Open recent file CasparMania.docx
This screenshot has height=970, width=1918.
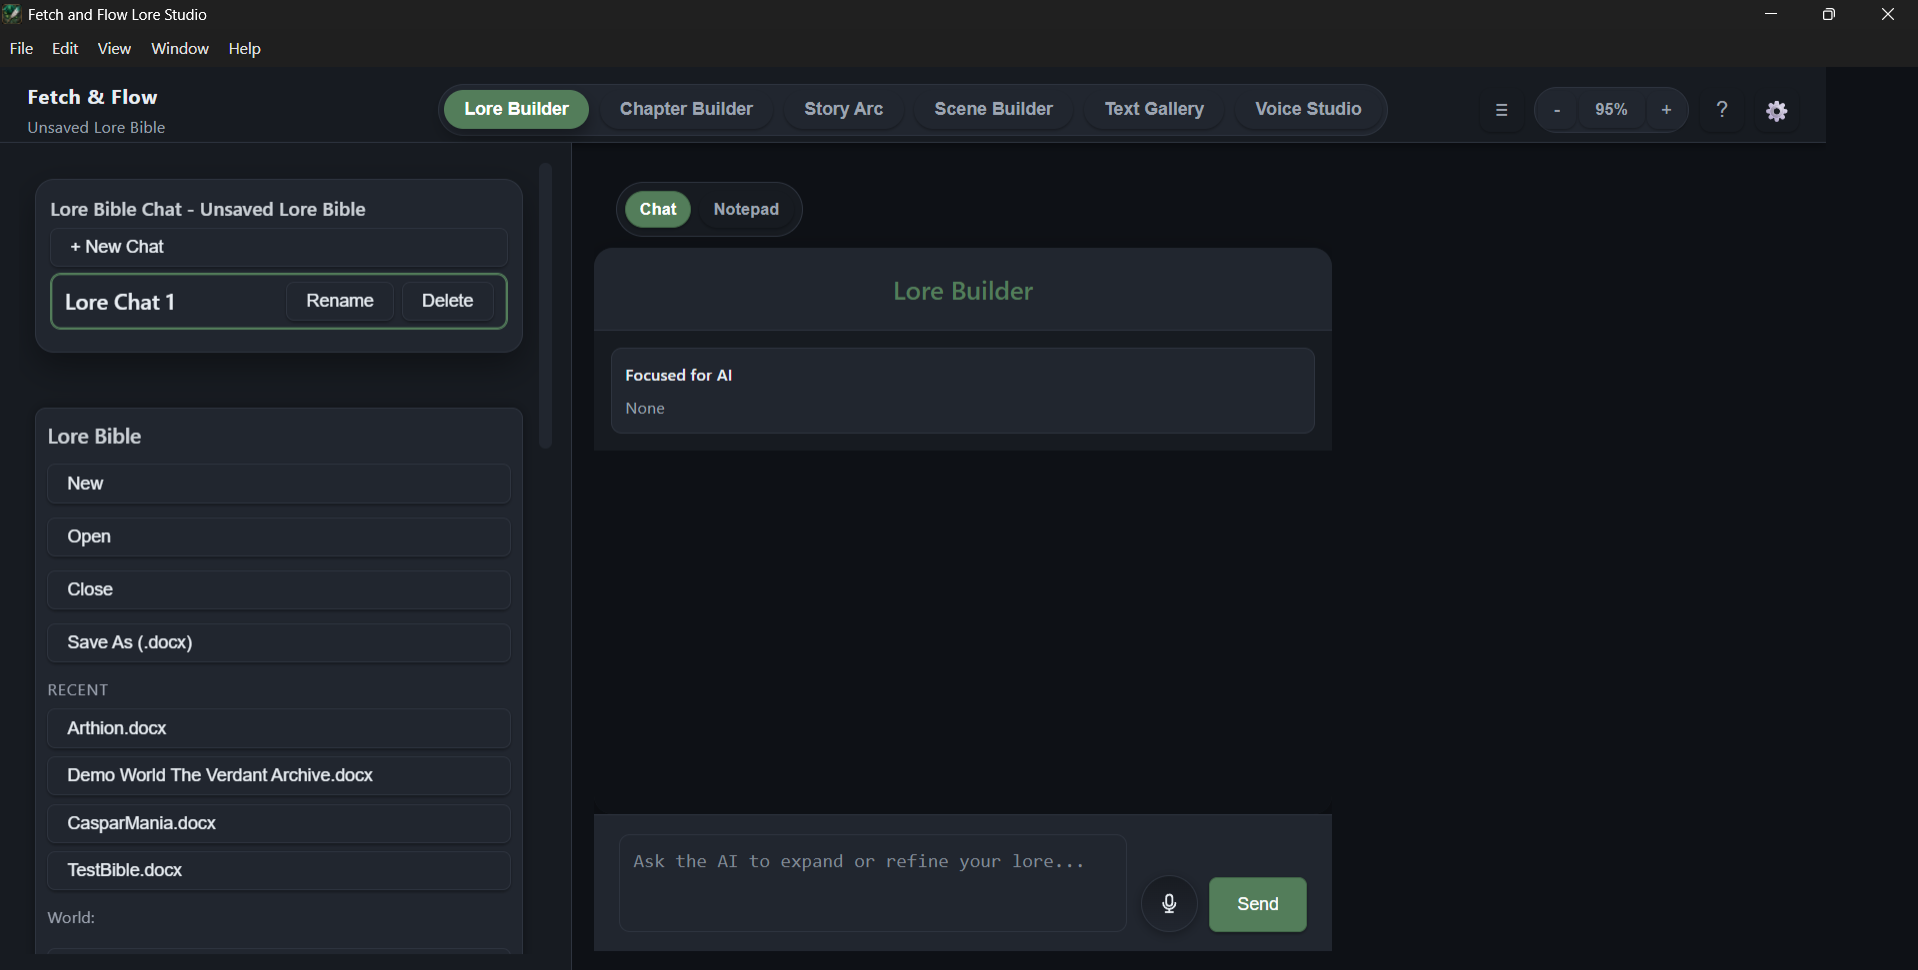tap(279, 824)
